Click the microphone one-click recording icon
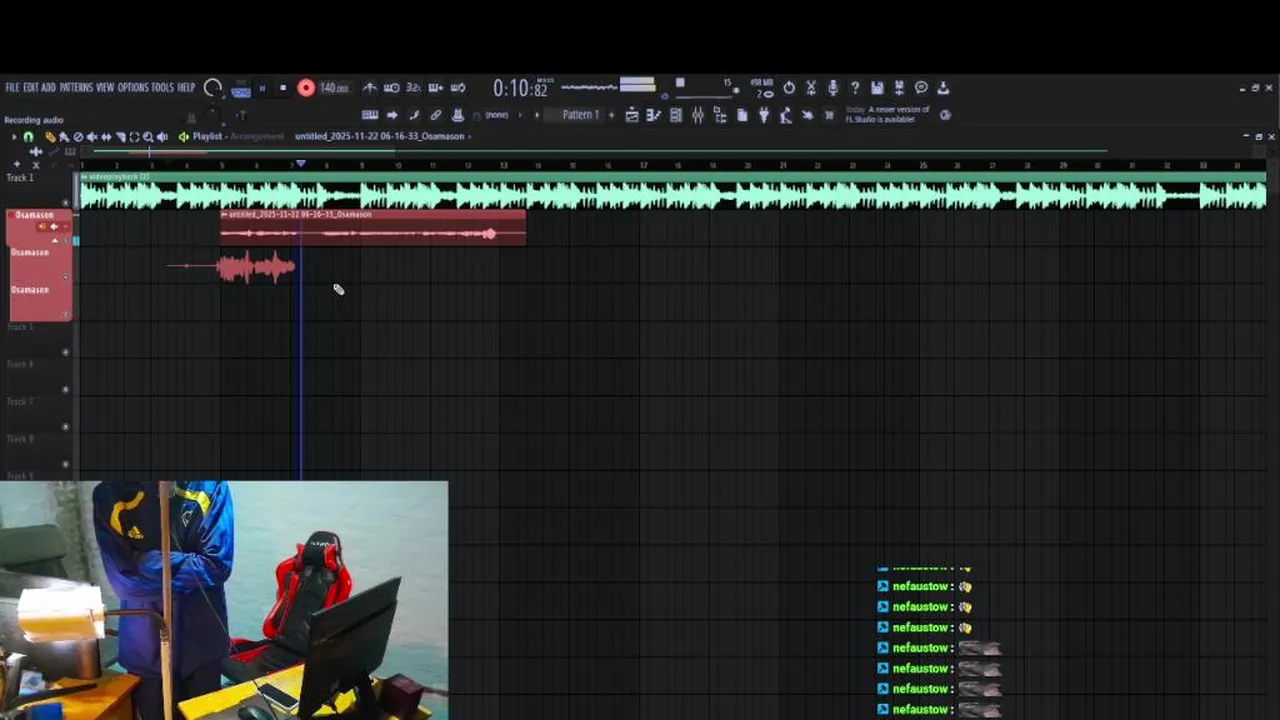 833,88
